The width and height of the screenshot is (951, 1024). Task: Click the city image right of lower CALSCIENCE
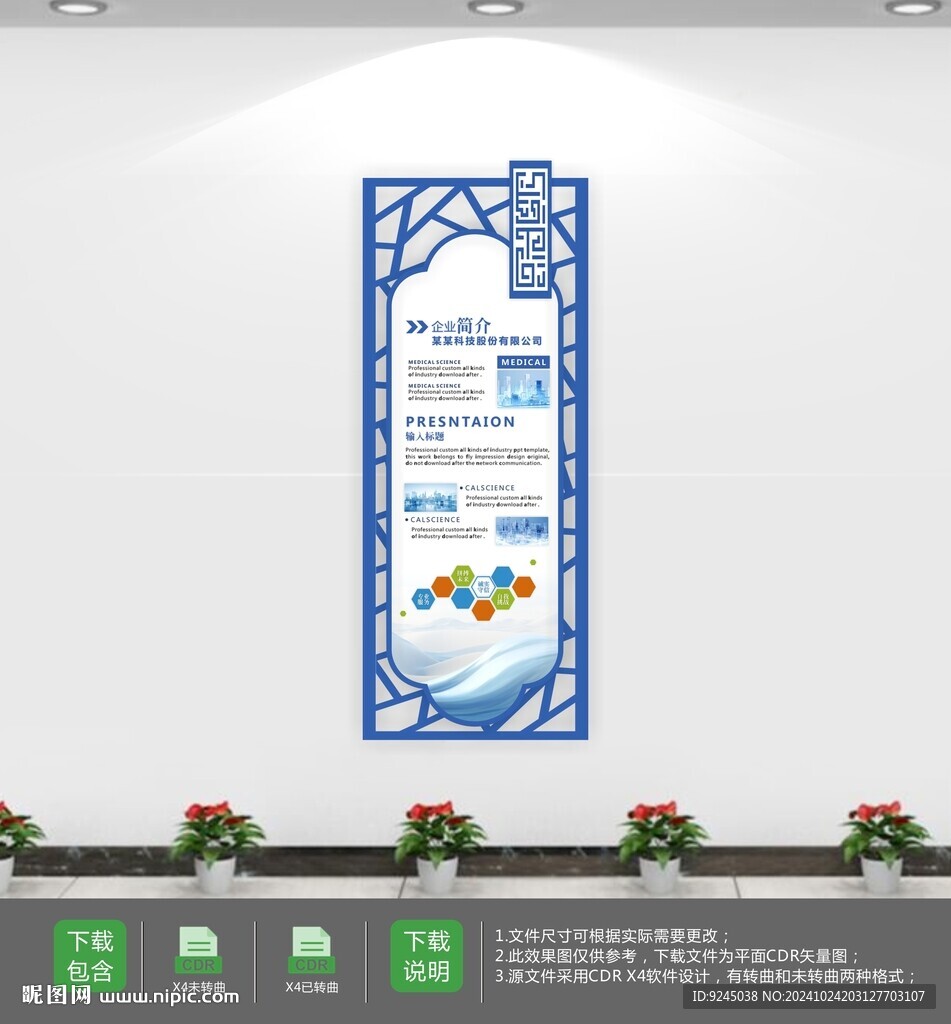coord(522,530)
